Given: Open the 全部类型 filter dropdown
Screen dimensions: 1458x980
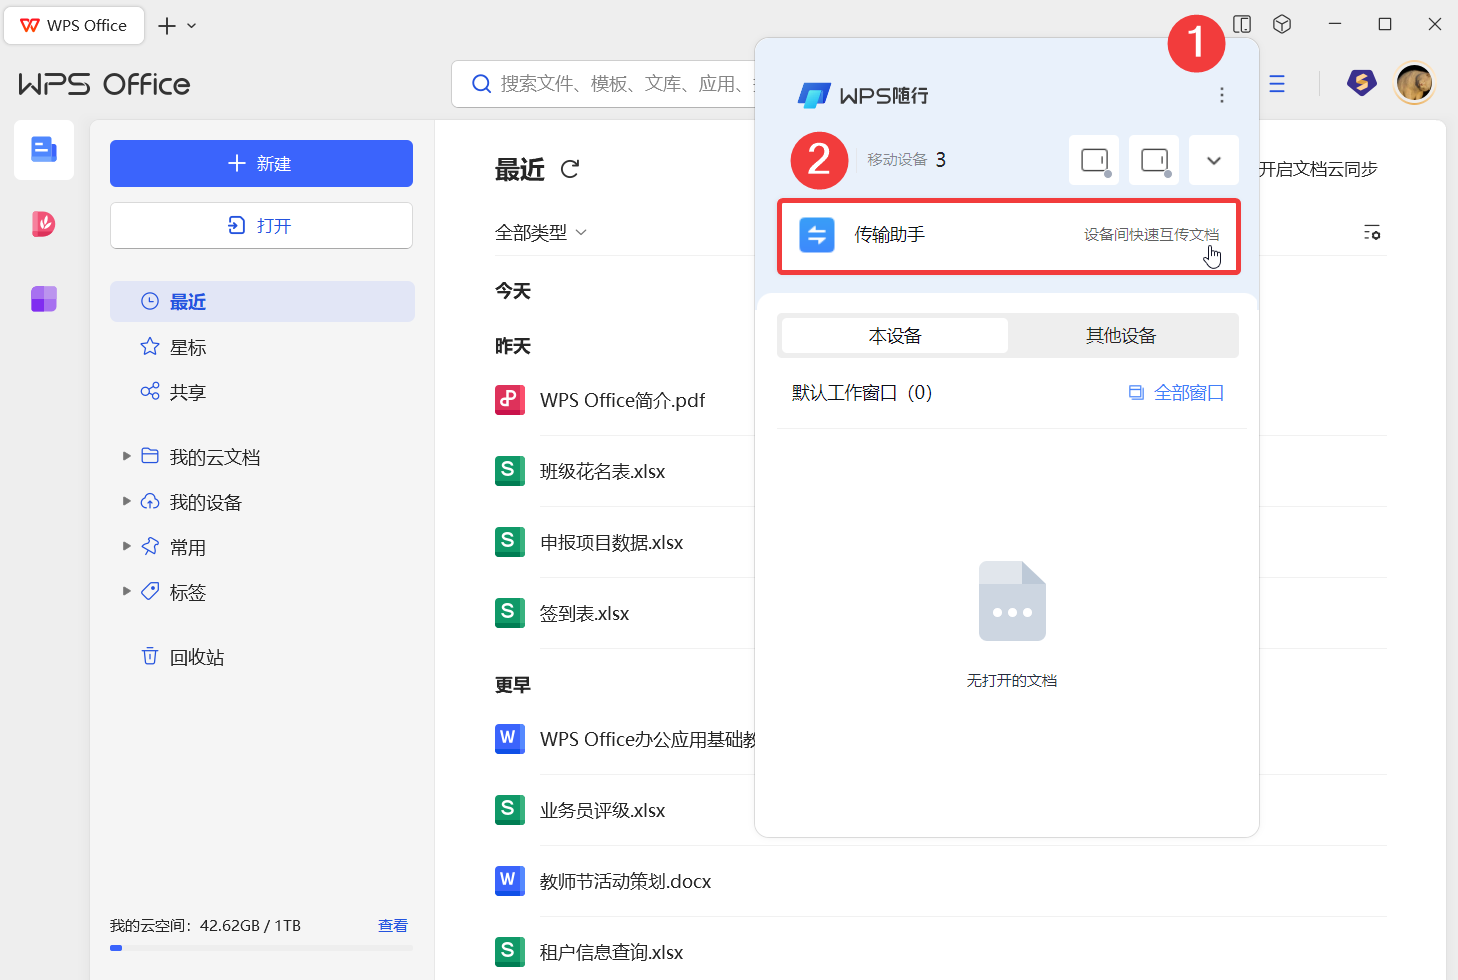Looking at the screenshot, I should point(541,232).
